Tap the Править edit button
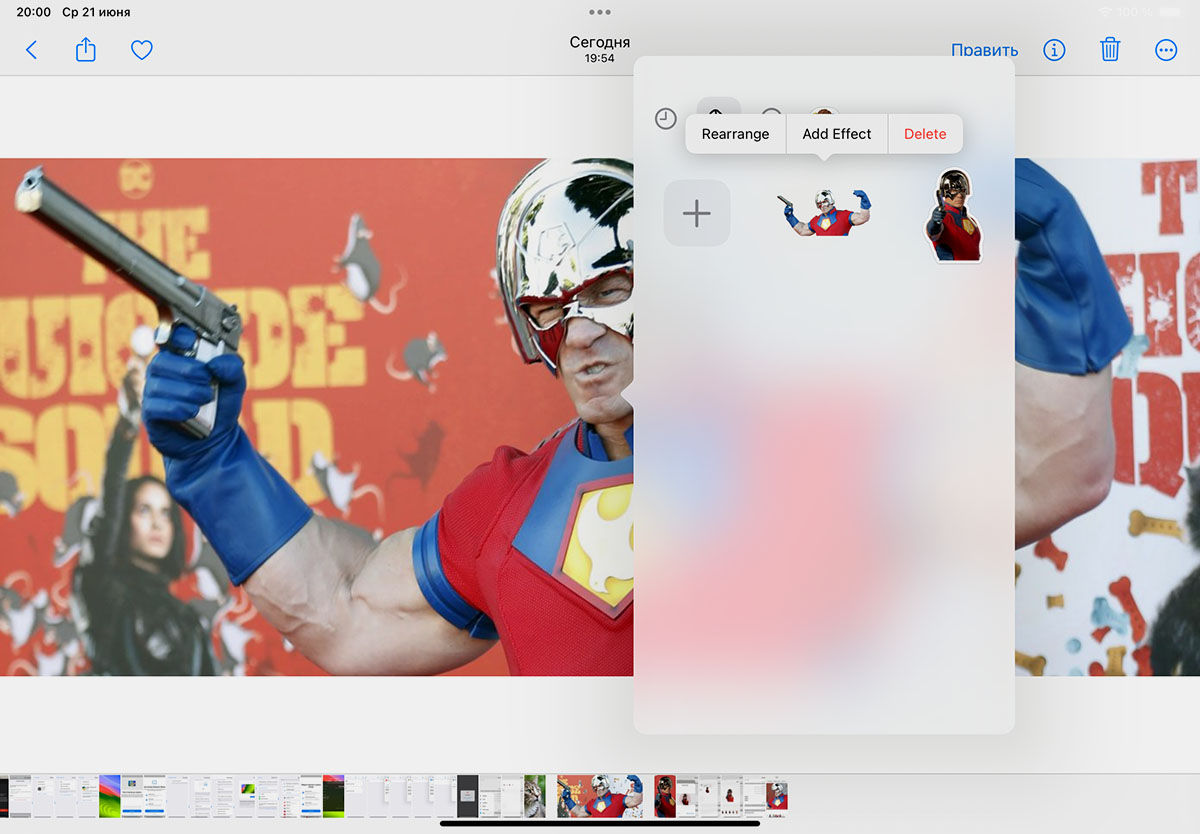This screenshot has height=834, width=1200. tap(984, 50)
